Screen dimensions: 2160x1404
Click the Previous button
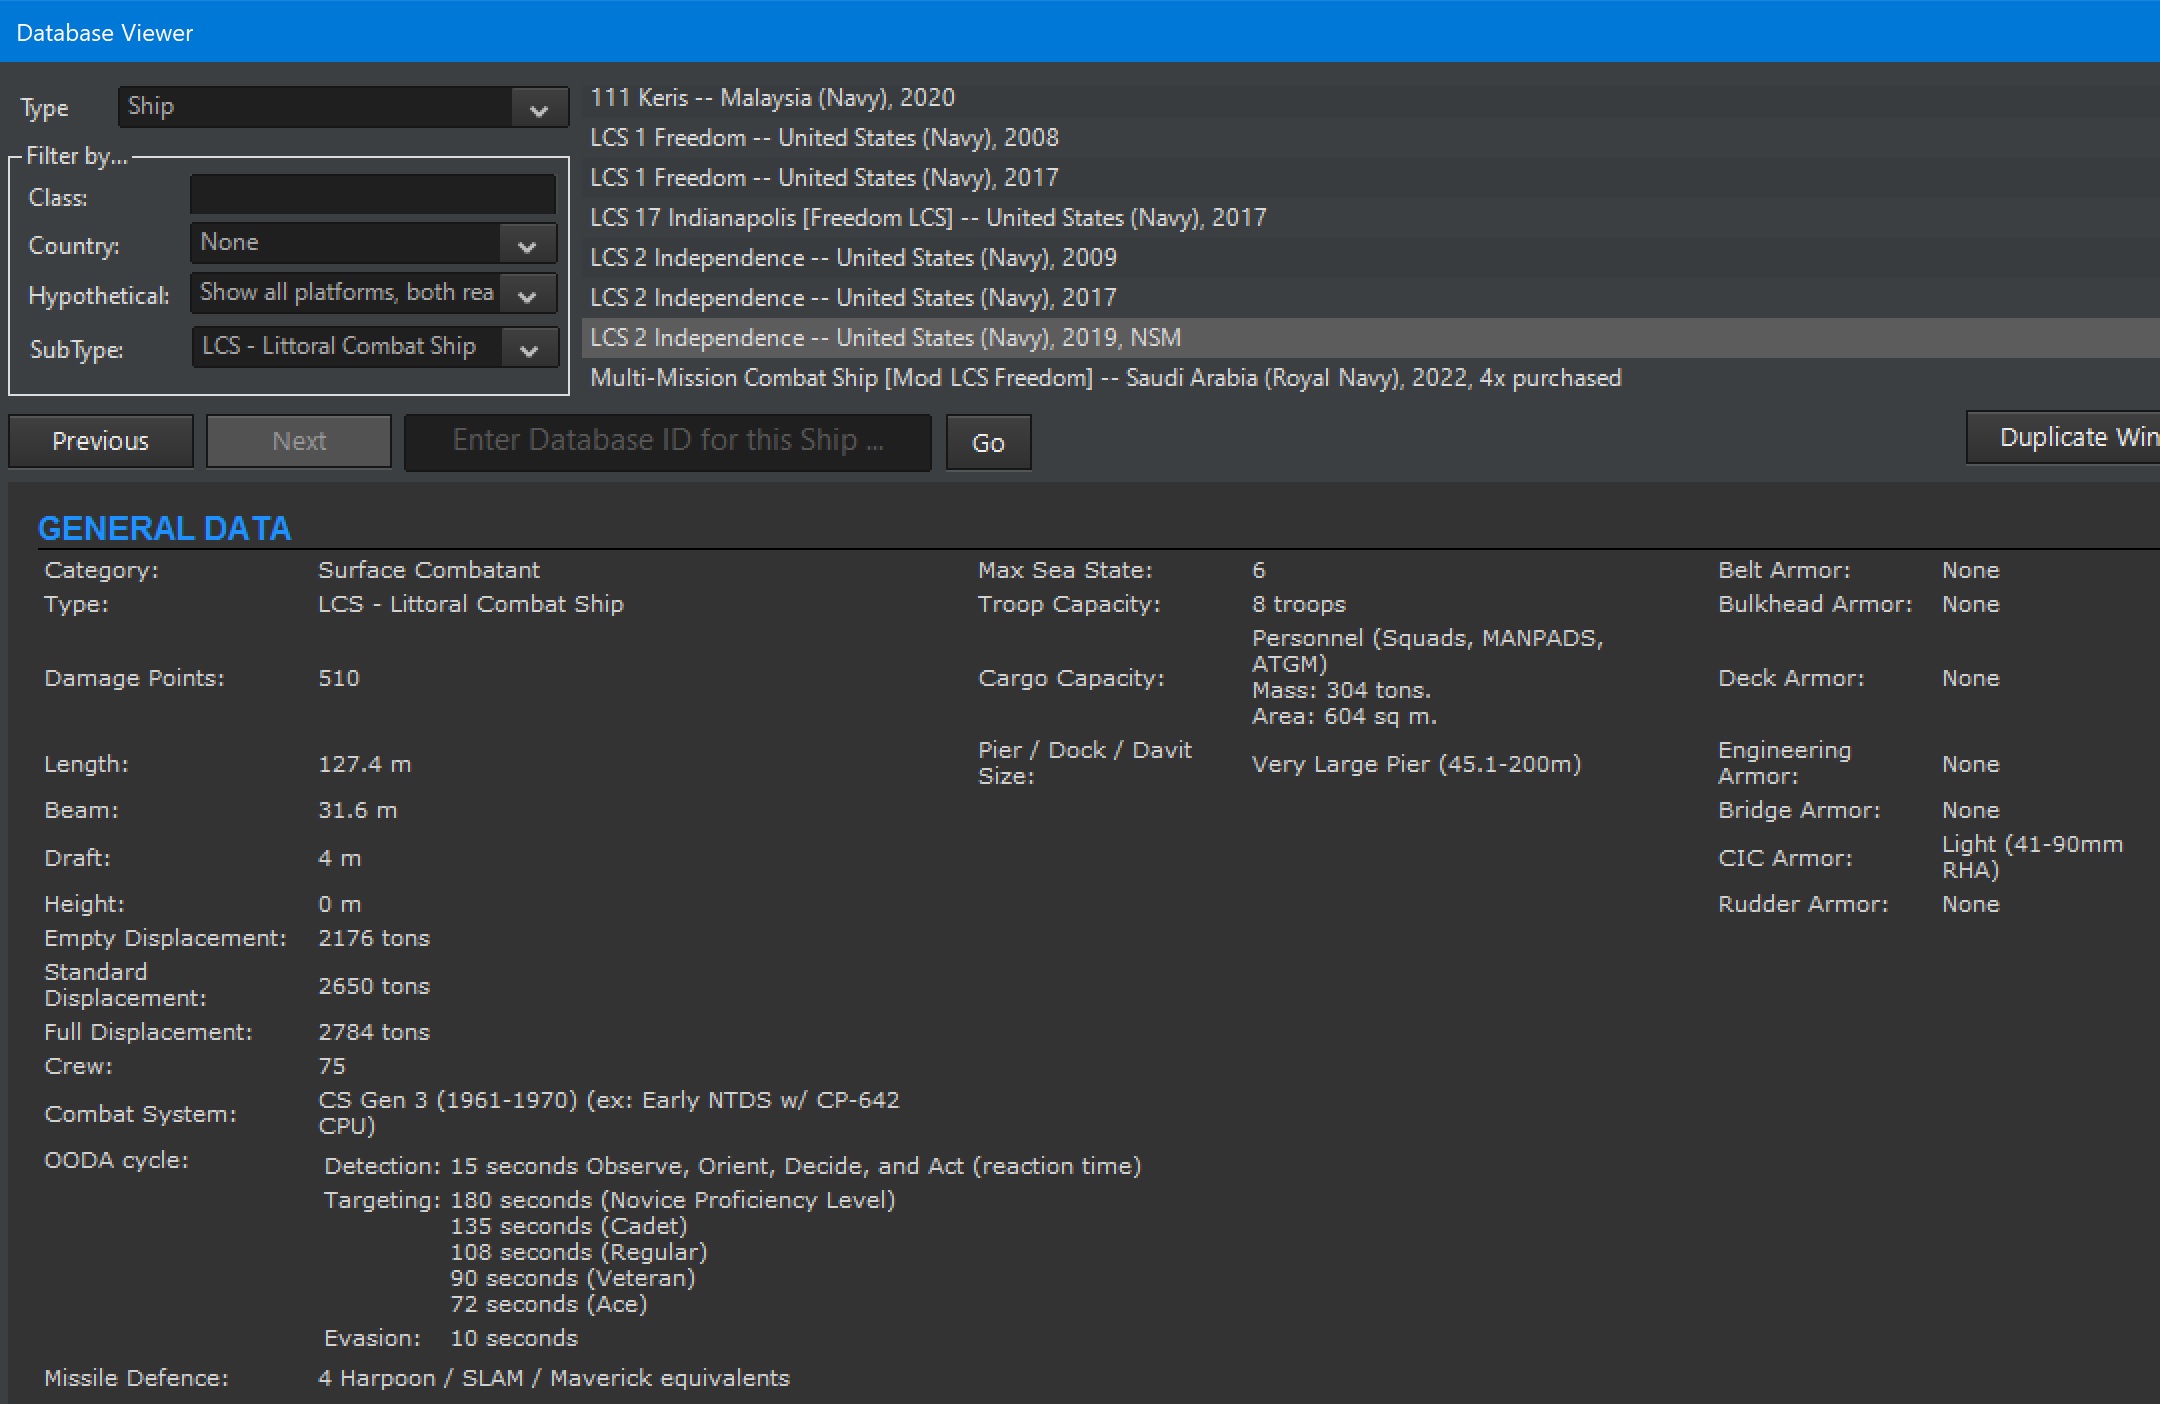click(x=100, y=441)
